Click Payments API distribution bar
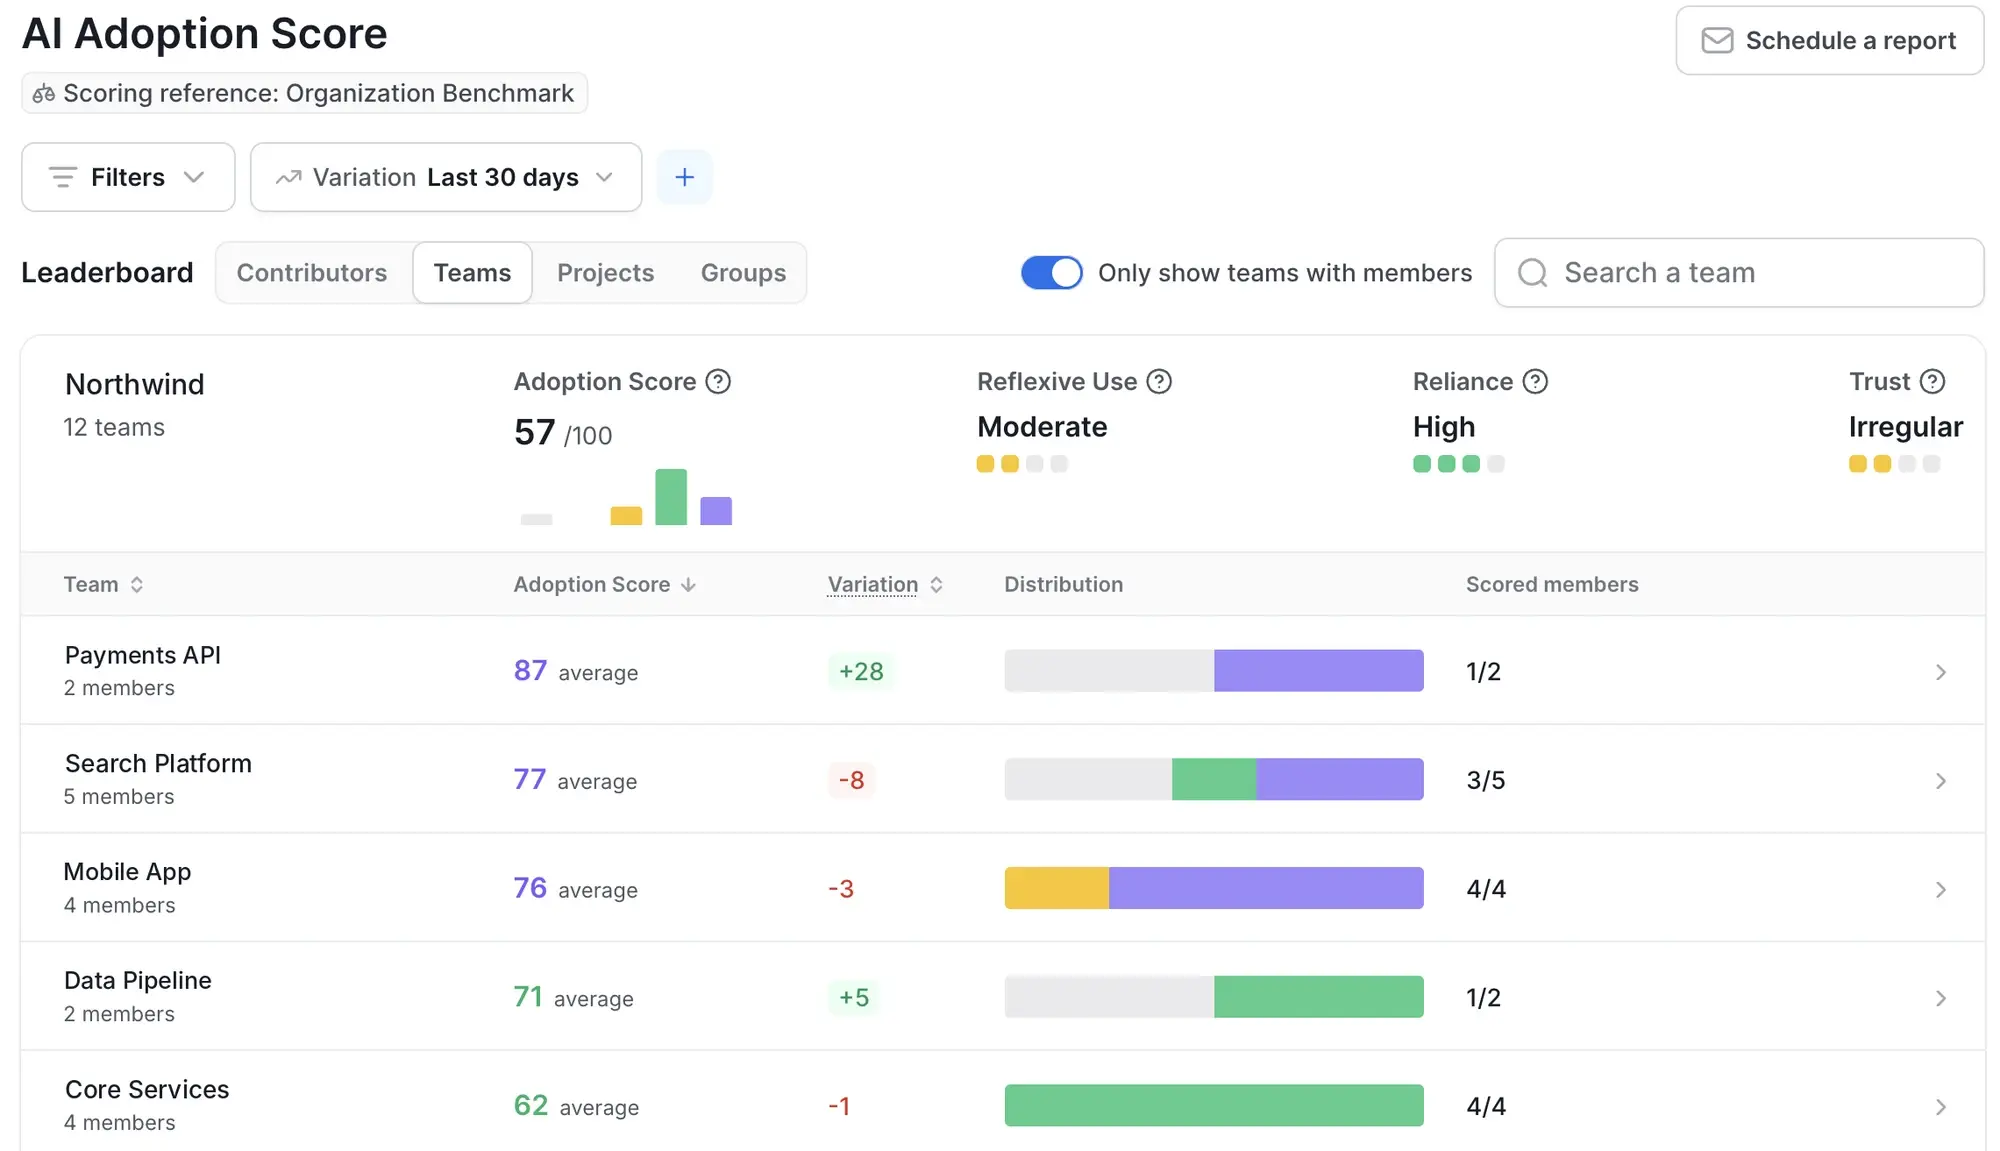Viewport: 2000px width, 1151px height. click(x=1214, y=671)
